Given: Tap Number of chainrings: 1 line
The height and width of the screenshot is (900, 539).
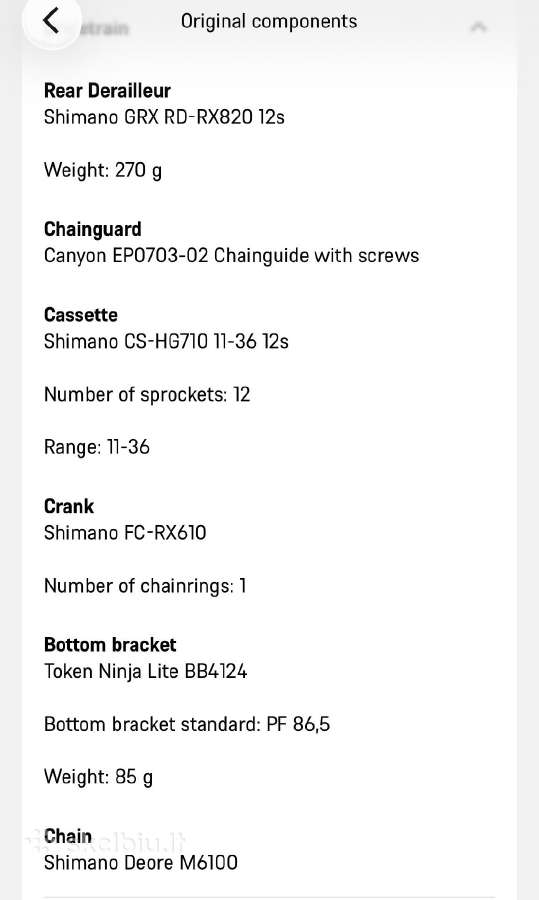Looking at the screenshot, I should point(145,586).
